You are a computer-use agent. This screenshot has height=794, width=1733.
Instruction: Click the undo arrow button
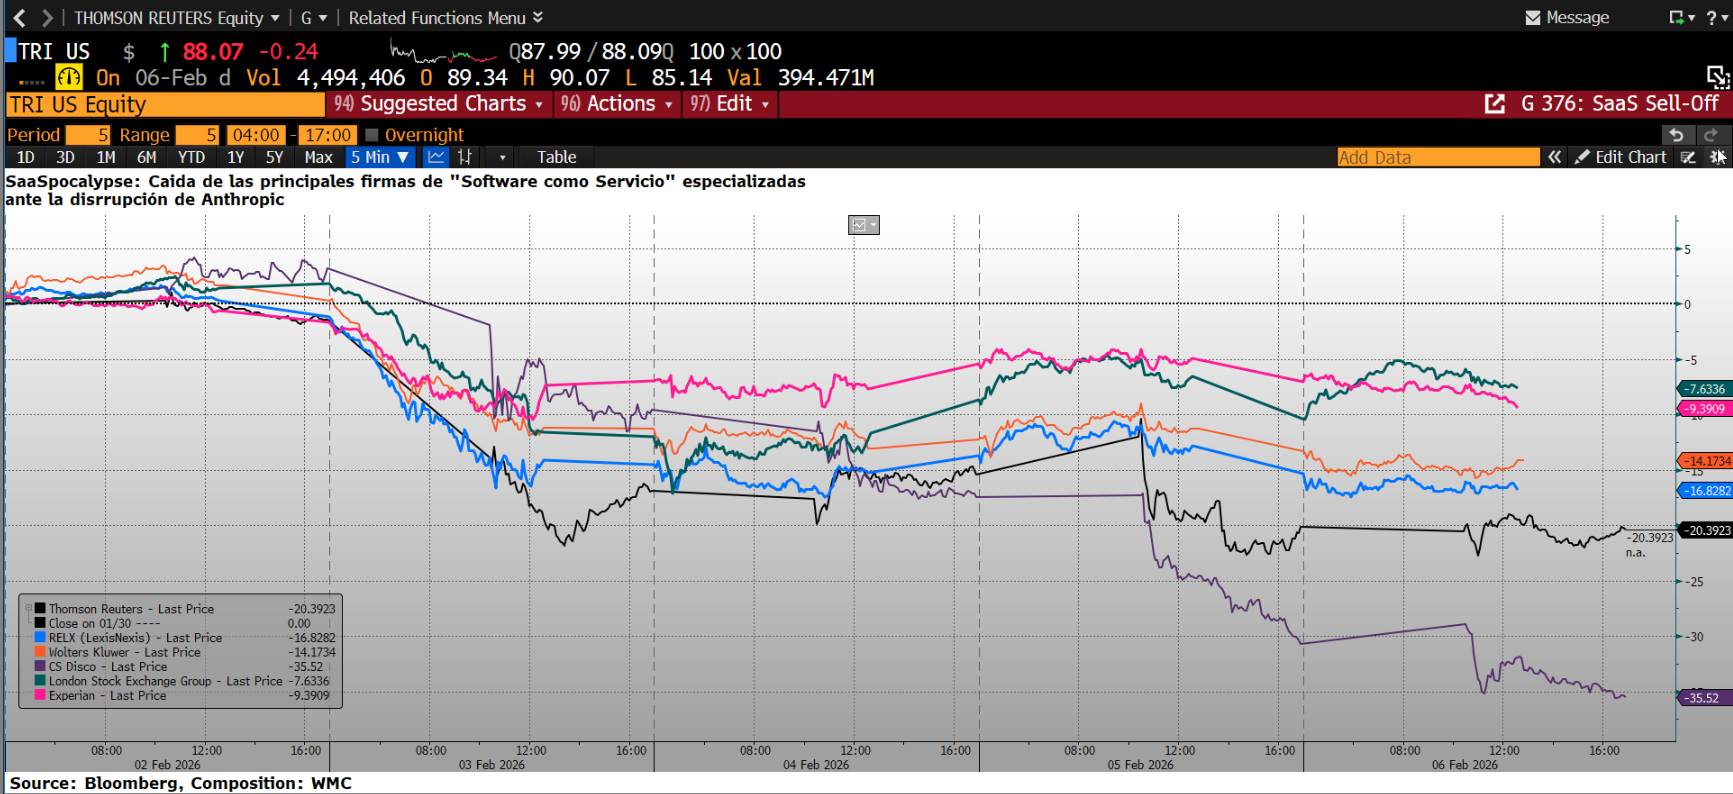tap(1677, 134)
